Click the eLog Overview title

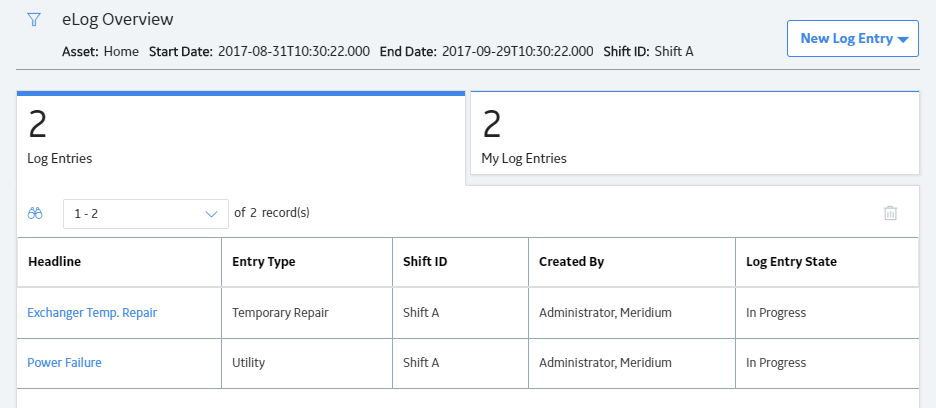(x=118, y=19)
